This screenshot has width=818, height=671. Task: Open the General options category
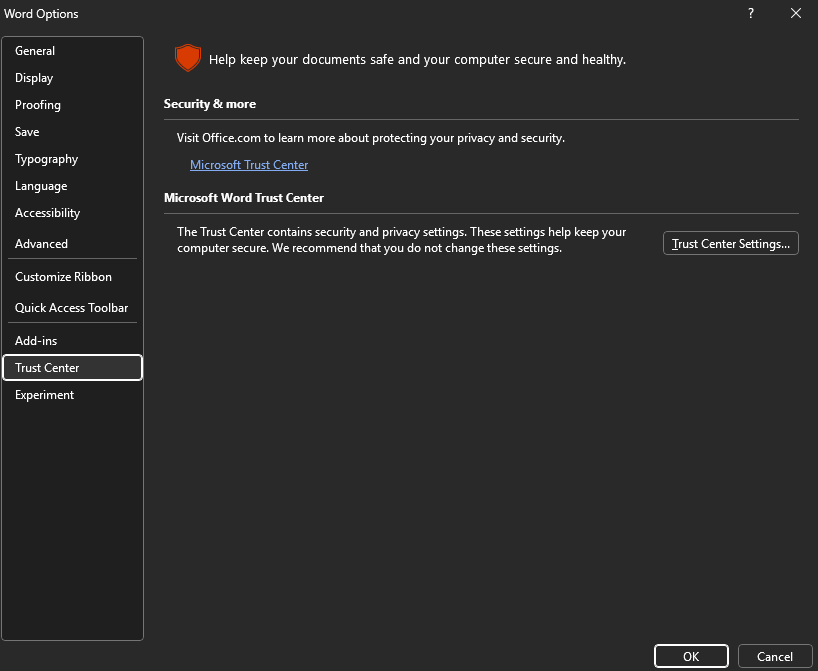[x=73, y=51]
